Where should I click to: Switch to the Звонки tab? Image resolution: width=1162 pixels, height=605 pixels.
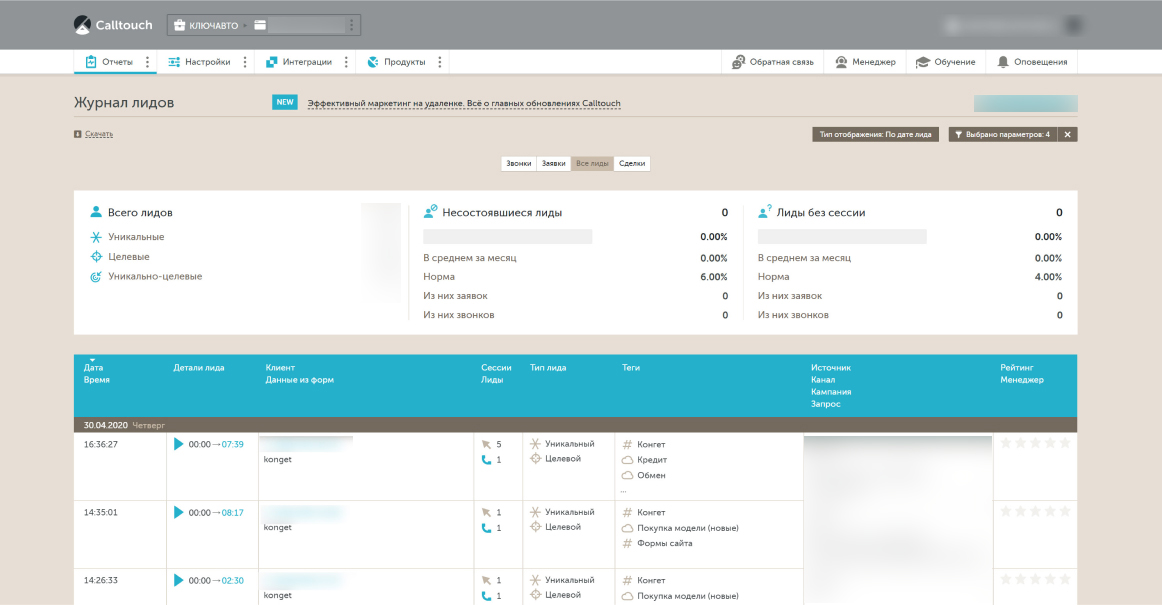tap(519, 163)
